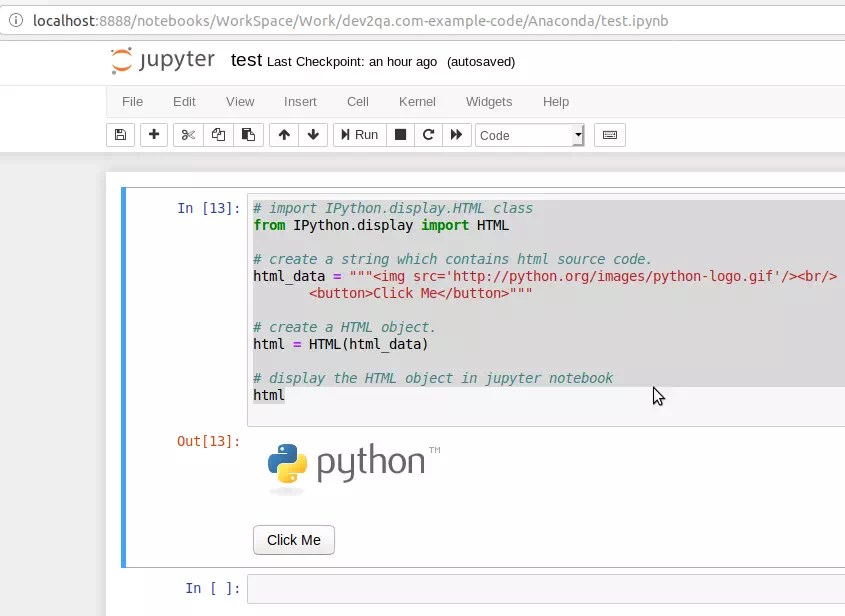Image resolution: width=845 pixels, height=616 pixels.
Task: Restart the kernel using refresh icon
Action: 428,134
